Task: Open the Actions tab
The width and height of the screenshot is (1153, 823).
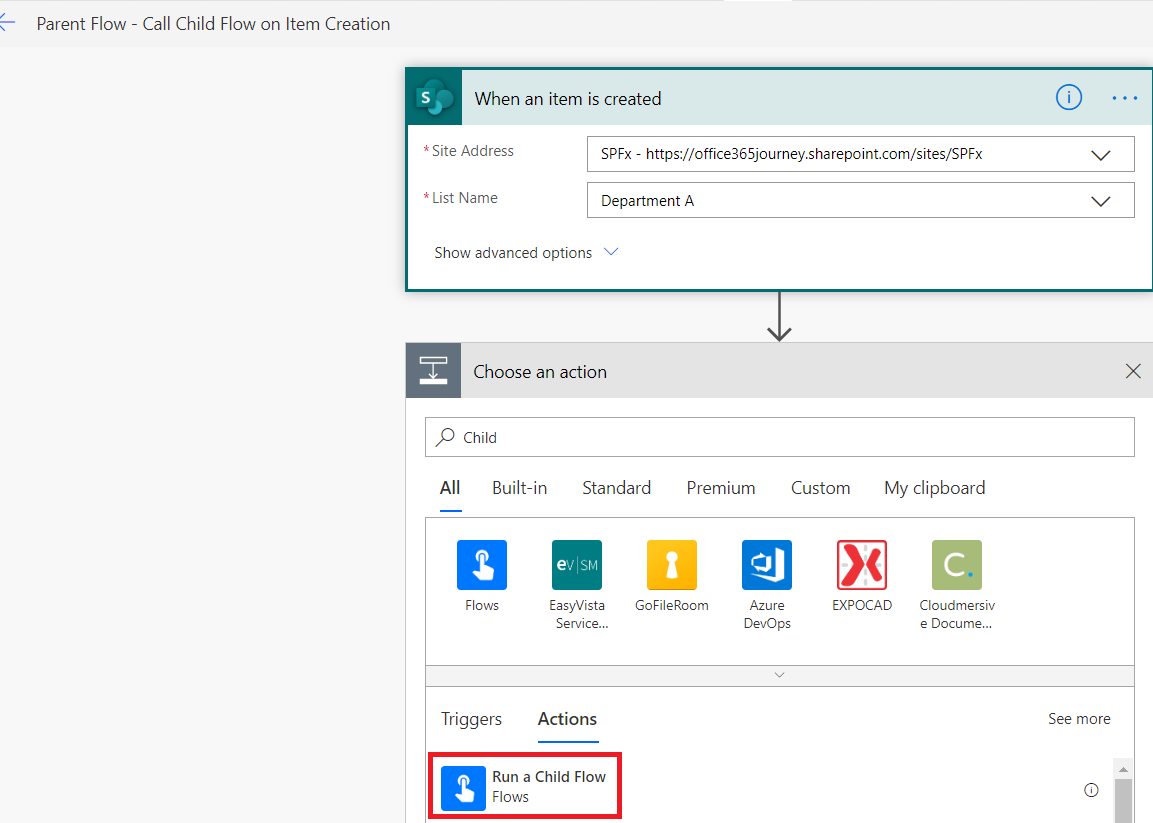Action: (x=567, y=719)
